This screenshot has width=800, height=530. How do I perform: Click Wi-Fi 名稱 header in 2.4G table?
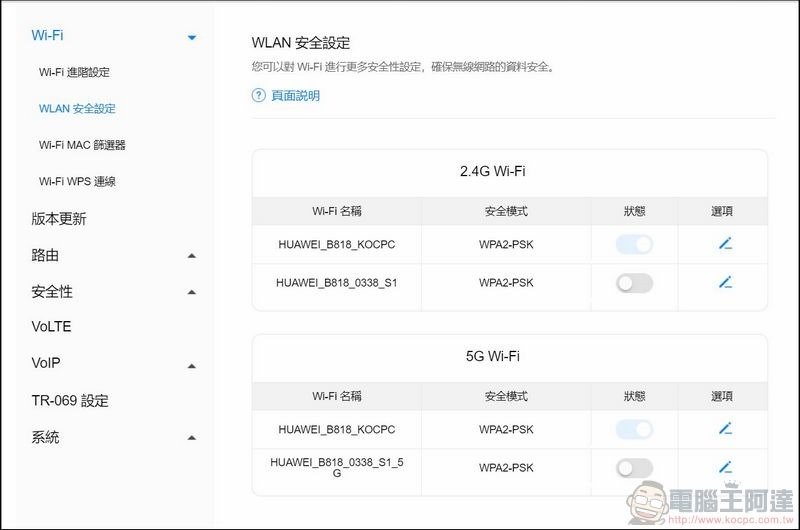pyautogui.click(x=337, y=211)
